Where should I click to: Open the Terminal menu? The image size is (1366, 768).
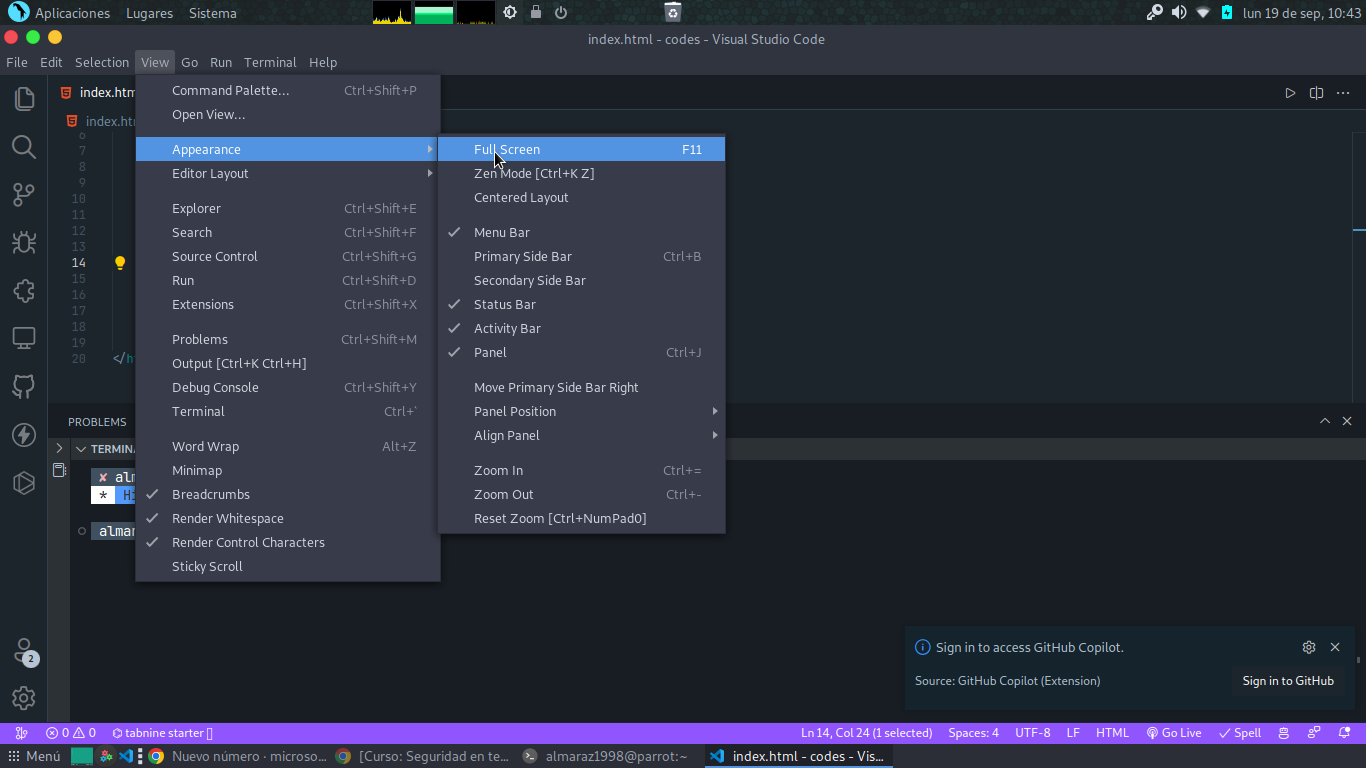click(x=270, y=62)
